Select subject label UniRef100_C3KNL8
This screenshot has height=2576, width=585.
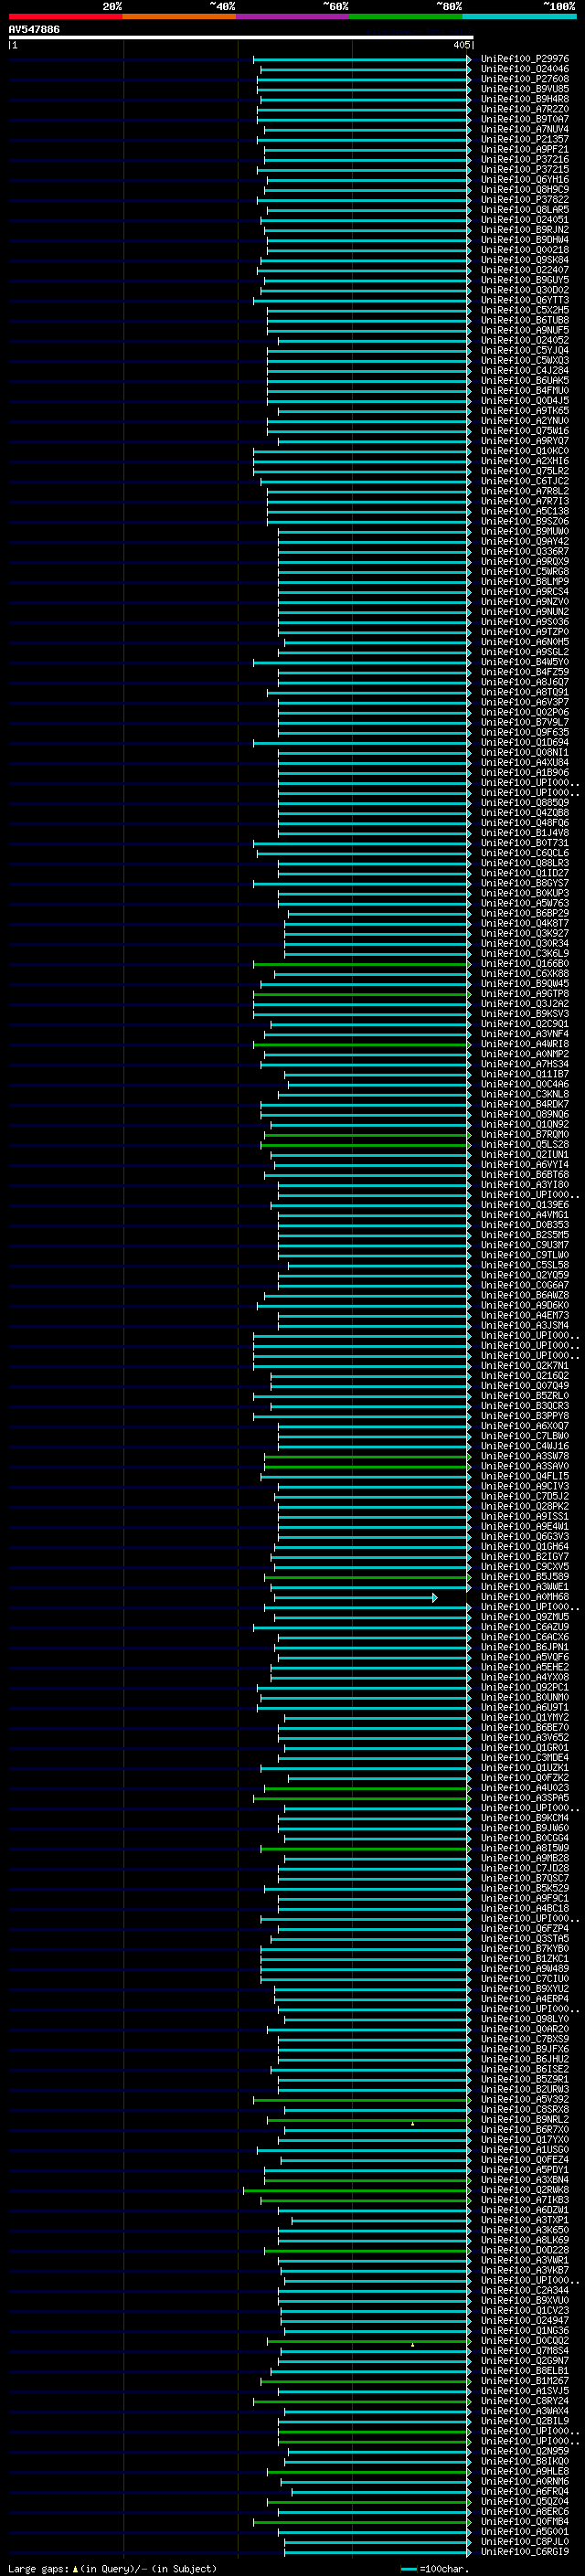click(x=524, y=1094)
